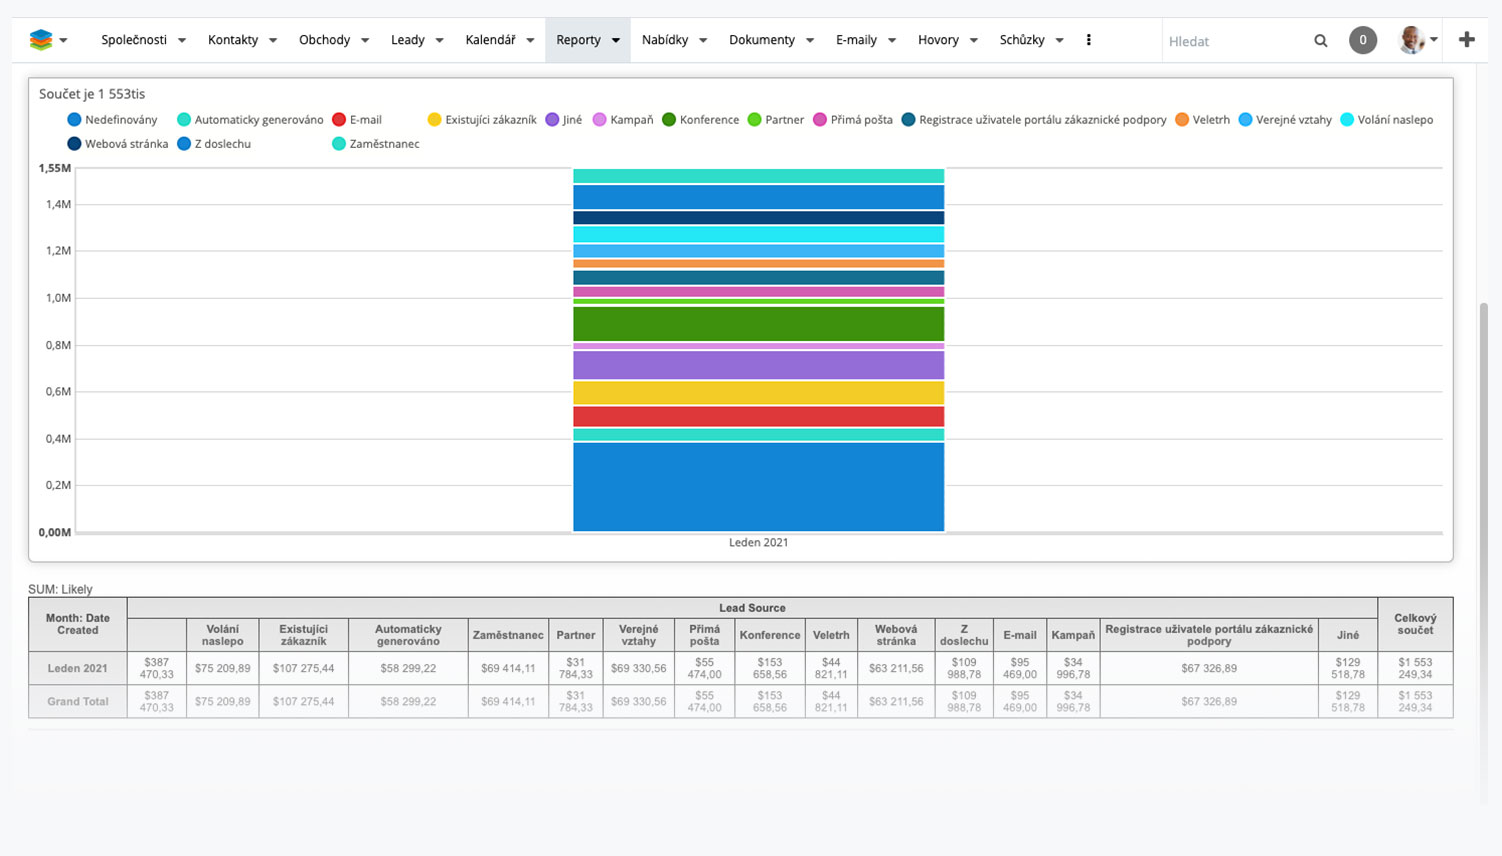The height and width of the screenshot is (856, 1502).
Task: Toggle the Konference legend series
Action: point(700,120)
